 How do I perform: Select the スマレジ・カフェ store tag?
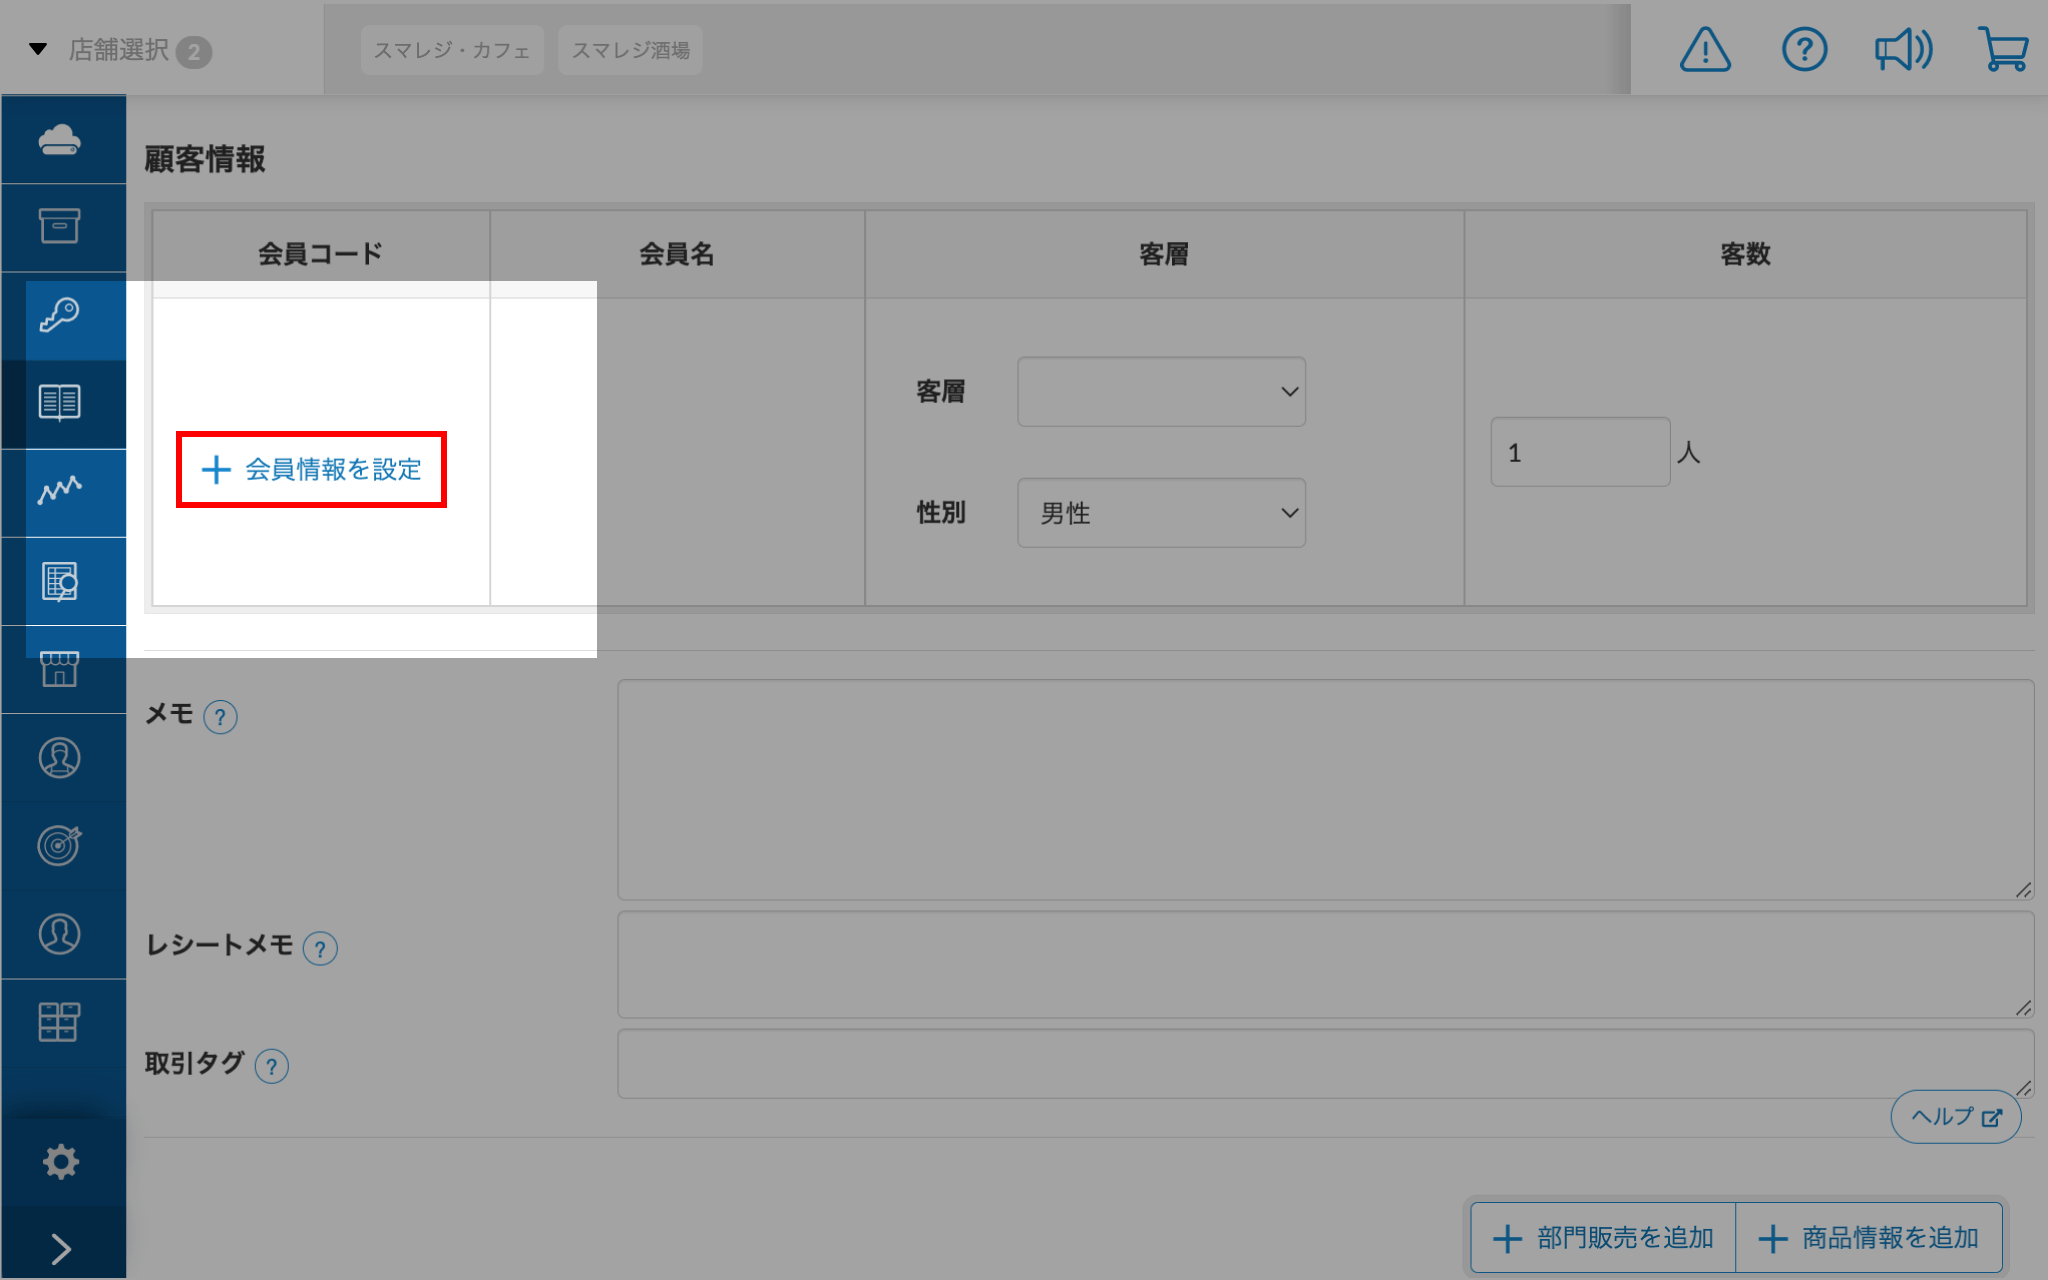(x=452, y=50)
